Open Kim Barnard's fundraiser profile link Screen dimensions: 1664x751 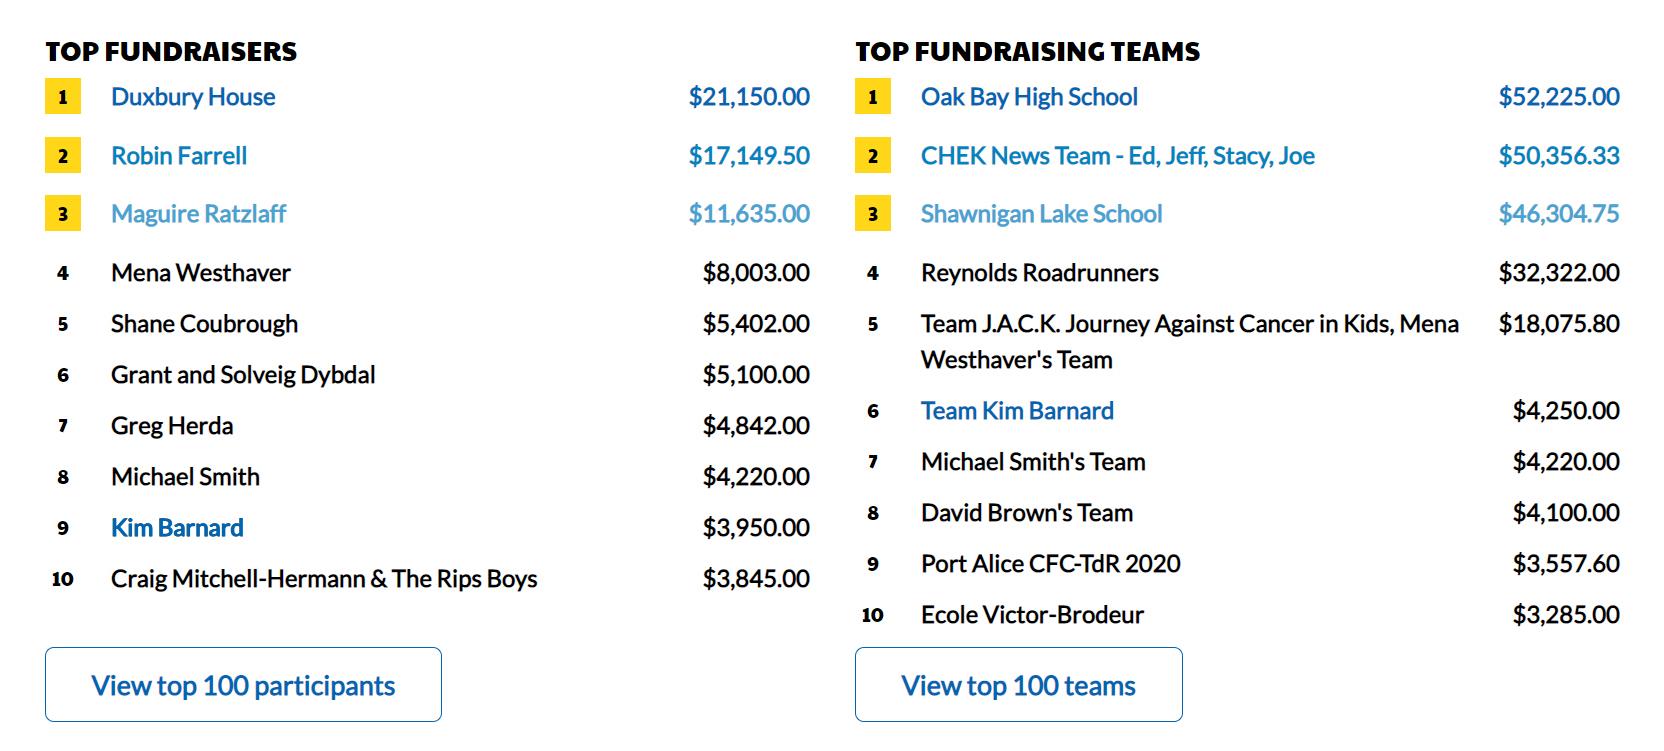tap(177, 528)
